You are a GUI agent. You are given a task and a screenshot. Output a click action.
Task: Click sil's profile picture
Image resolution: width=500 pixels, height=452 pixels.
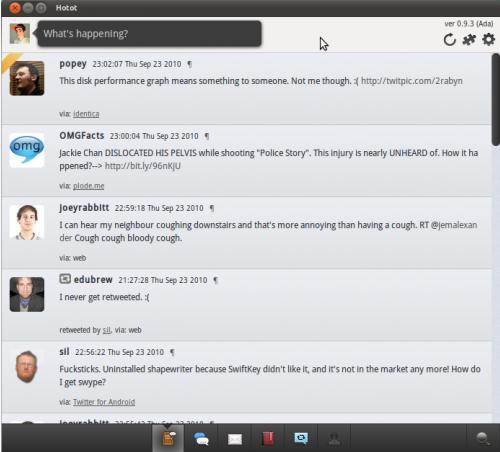27,367
